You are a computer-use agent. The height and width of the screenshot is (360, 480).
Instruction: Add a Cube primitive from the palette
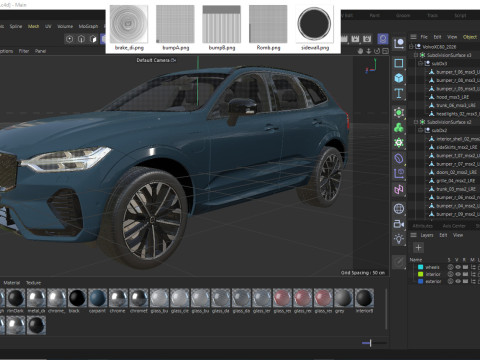point(399,78)
